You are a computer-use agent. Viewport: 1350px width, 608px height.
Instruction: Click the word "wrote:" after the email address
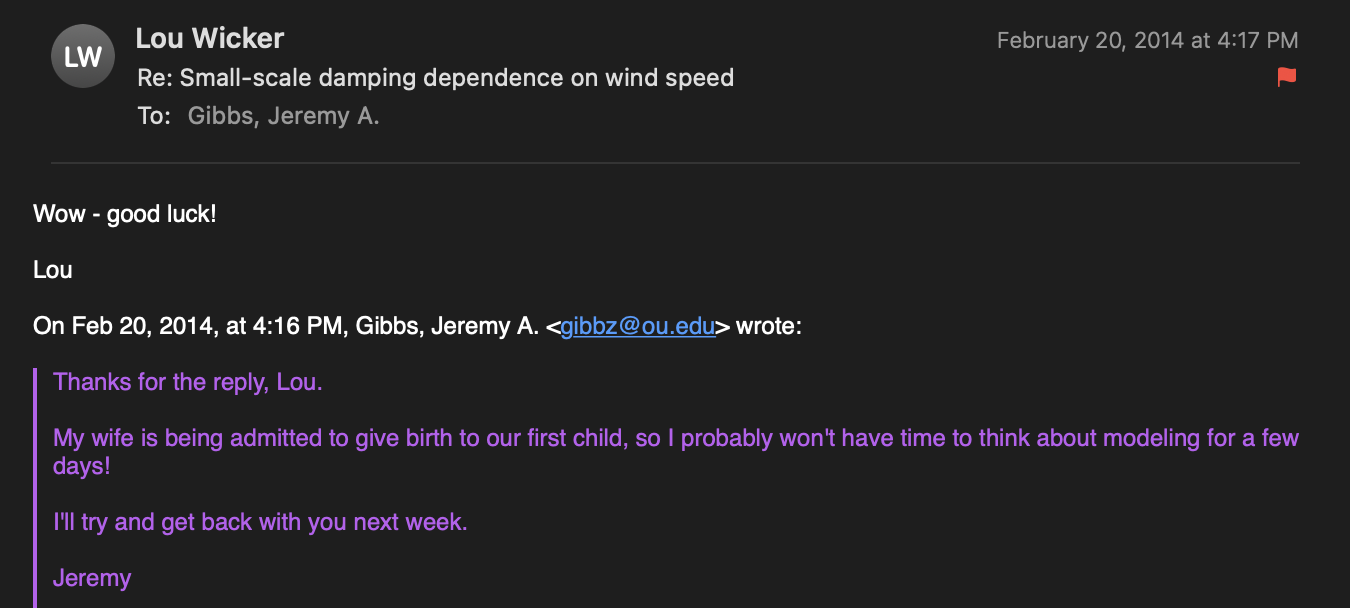(769, 327)
